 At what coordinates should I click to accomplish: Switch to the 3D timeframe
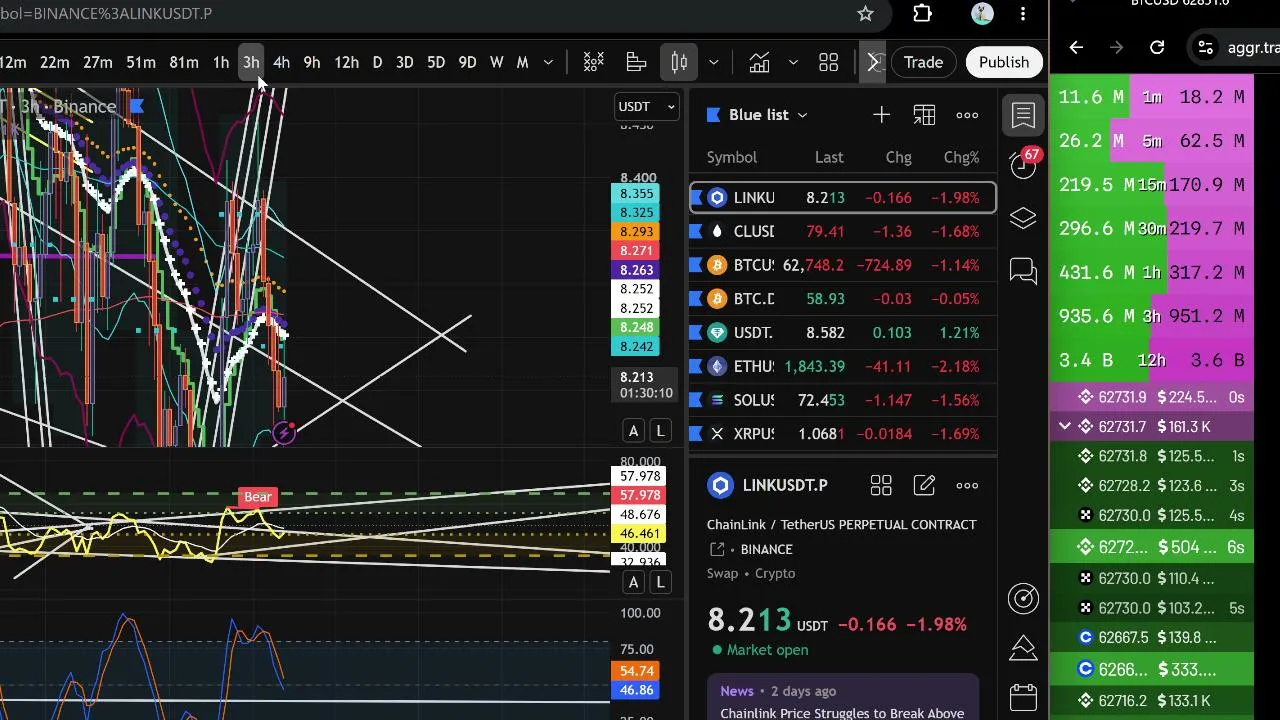(404, 62)
